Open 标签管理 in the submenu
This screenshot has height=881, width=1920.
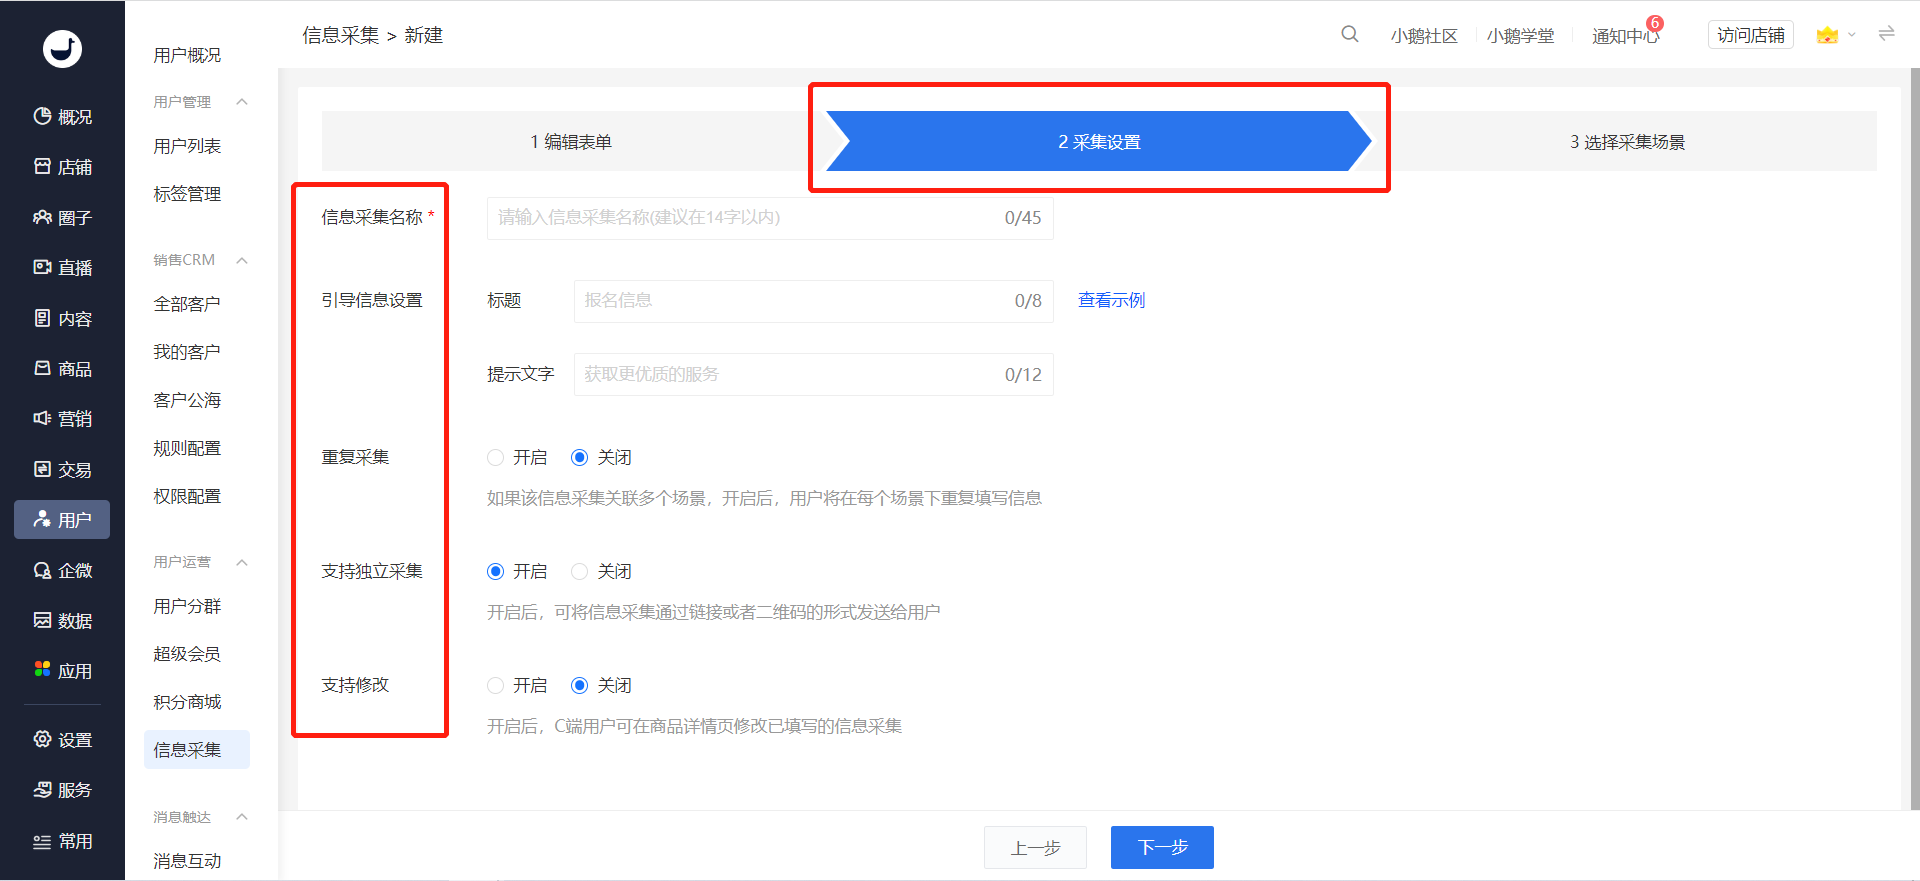[x=187, y=194]
